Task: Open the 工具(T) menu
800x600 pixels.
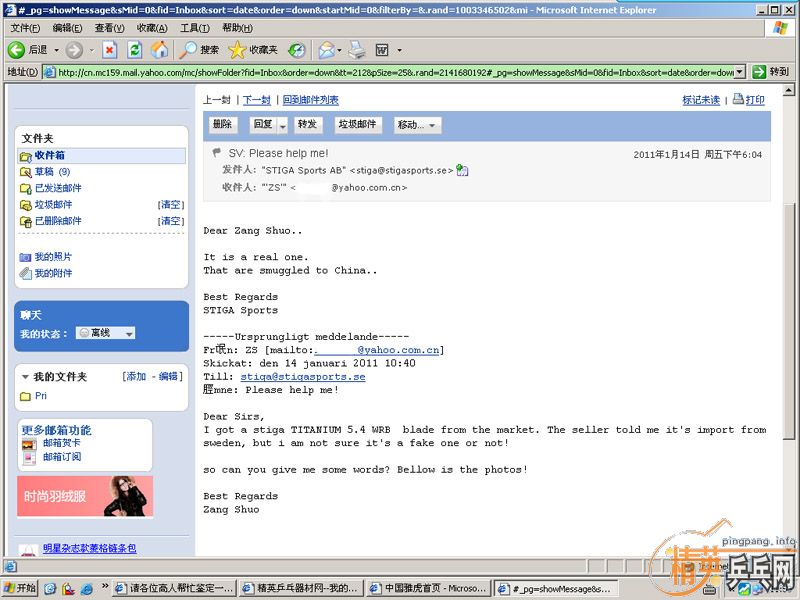Action: [x=194, y=28]
